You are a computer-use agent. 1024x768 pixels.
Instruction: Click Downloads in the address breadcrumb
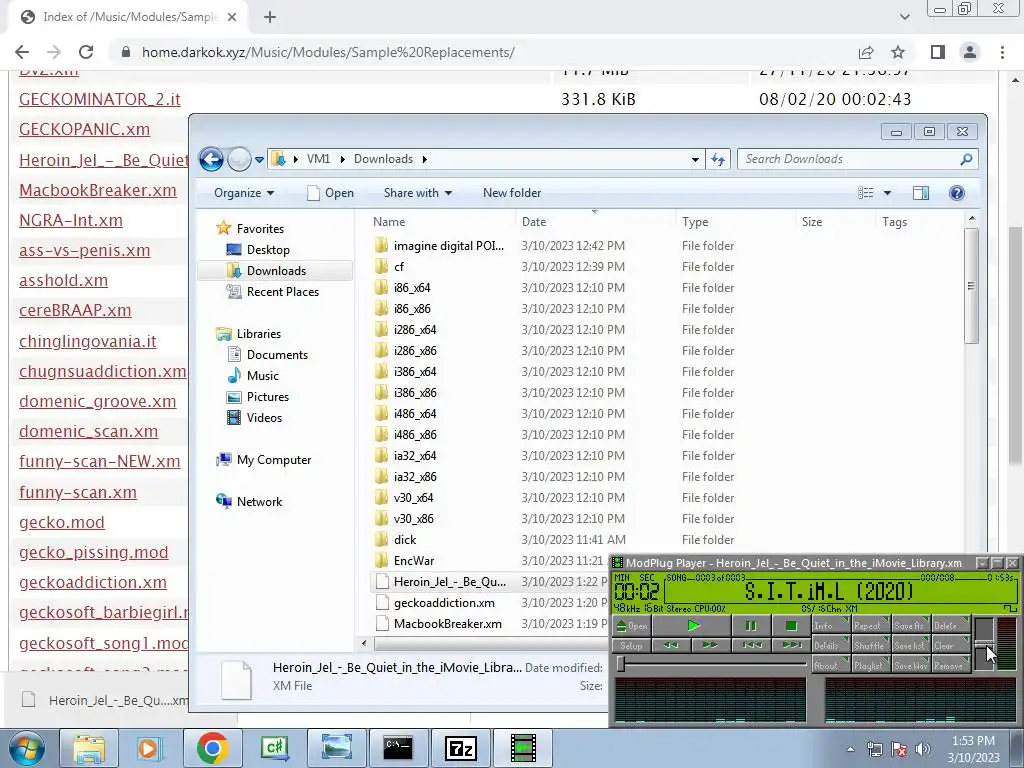pos(383,159)
